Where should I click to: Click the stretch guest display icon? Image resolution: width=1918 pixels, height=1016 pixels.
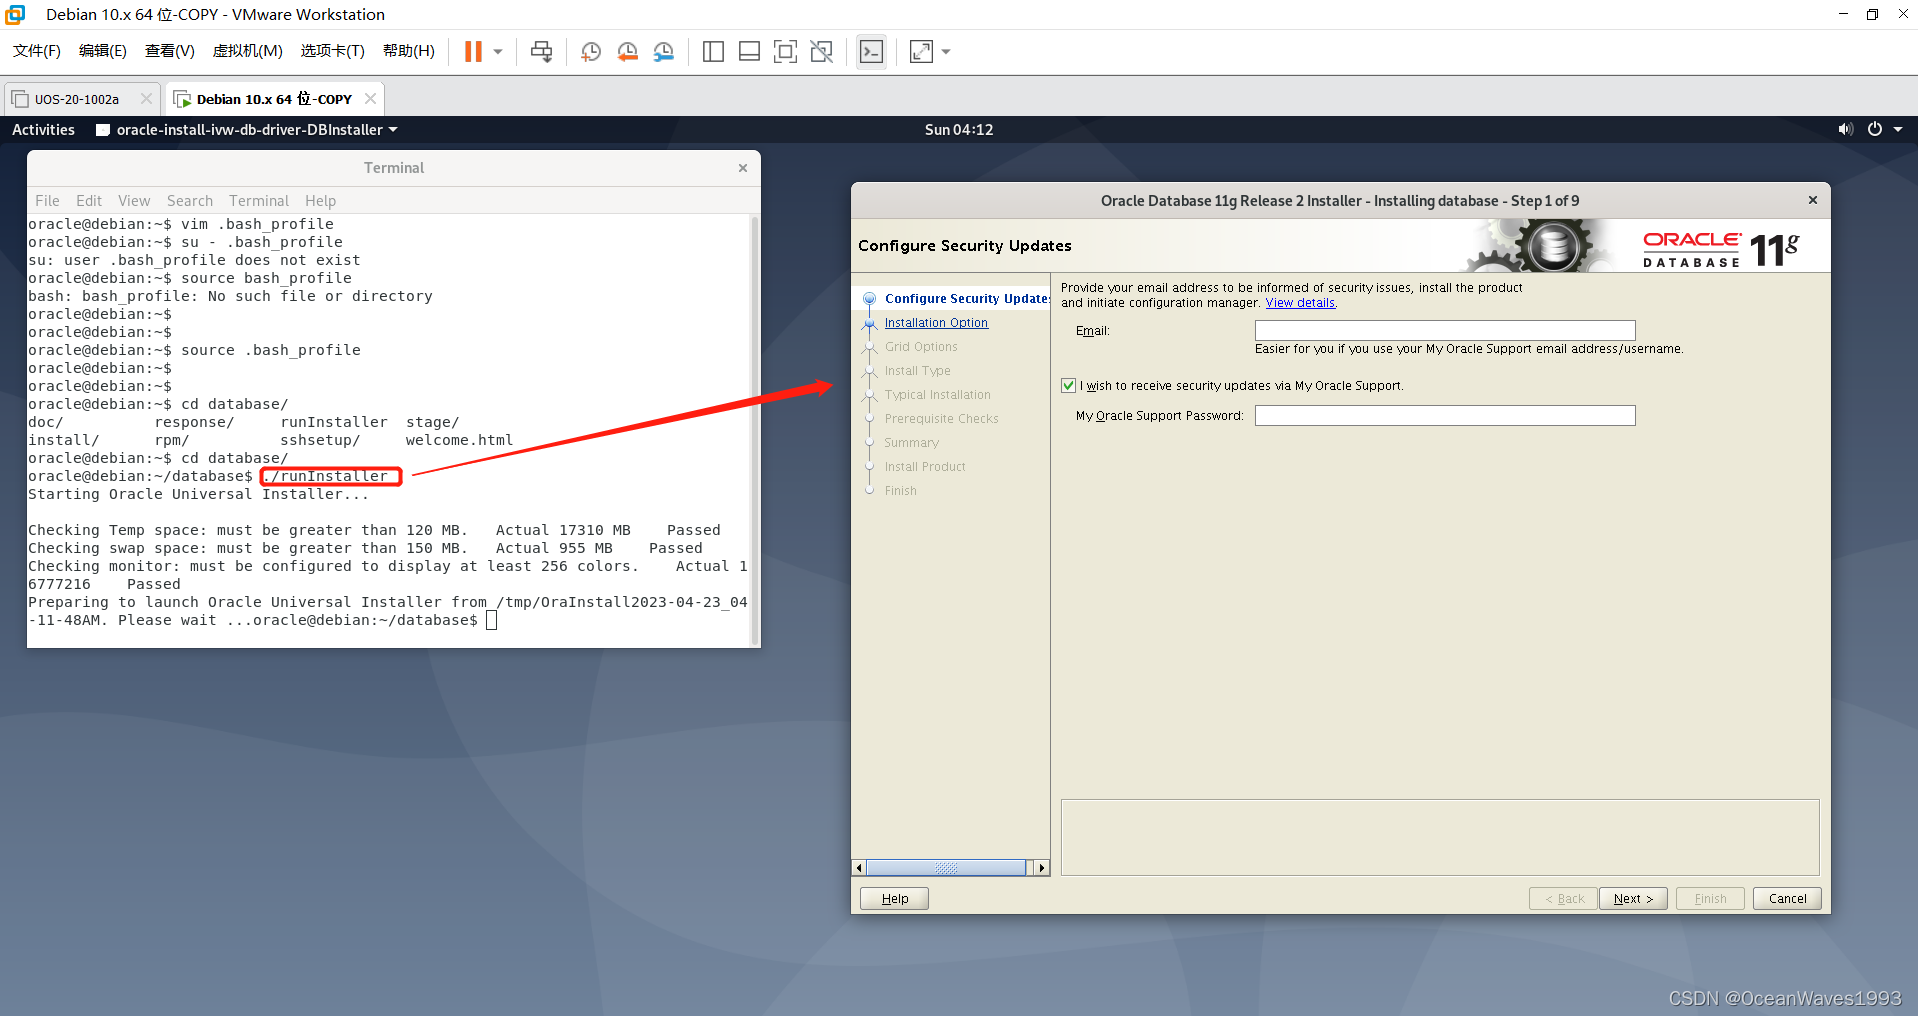click(921, 52)
